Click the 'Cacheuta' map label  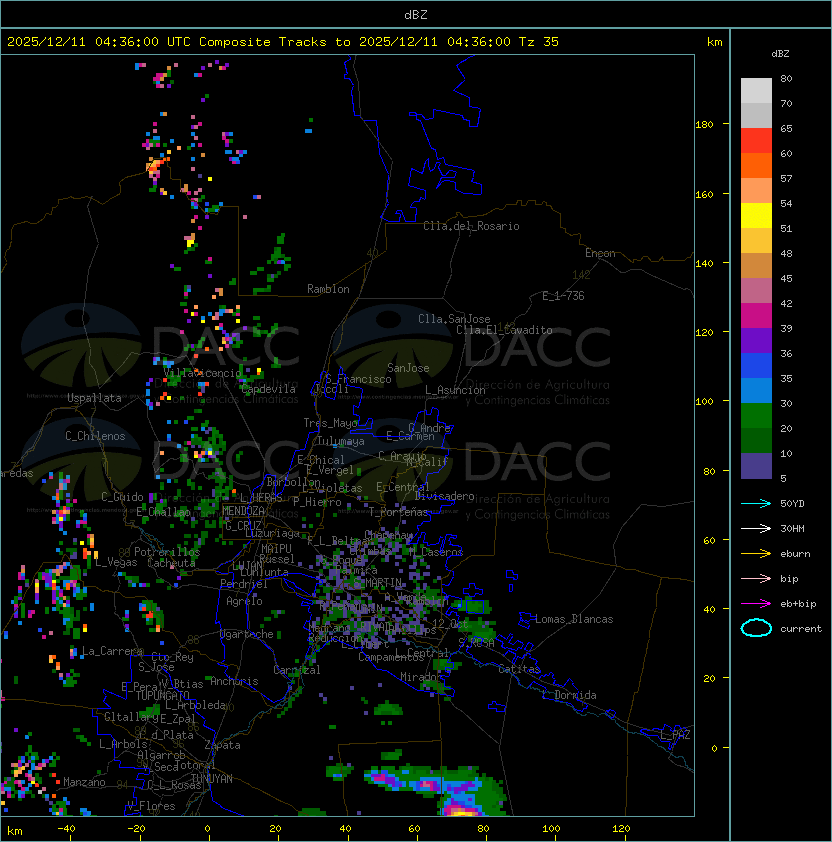171,563
